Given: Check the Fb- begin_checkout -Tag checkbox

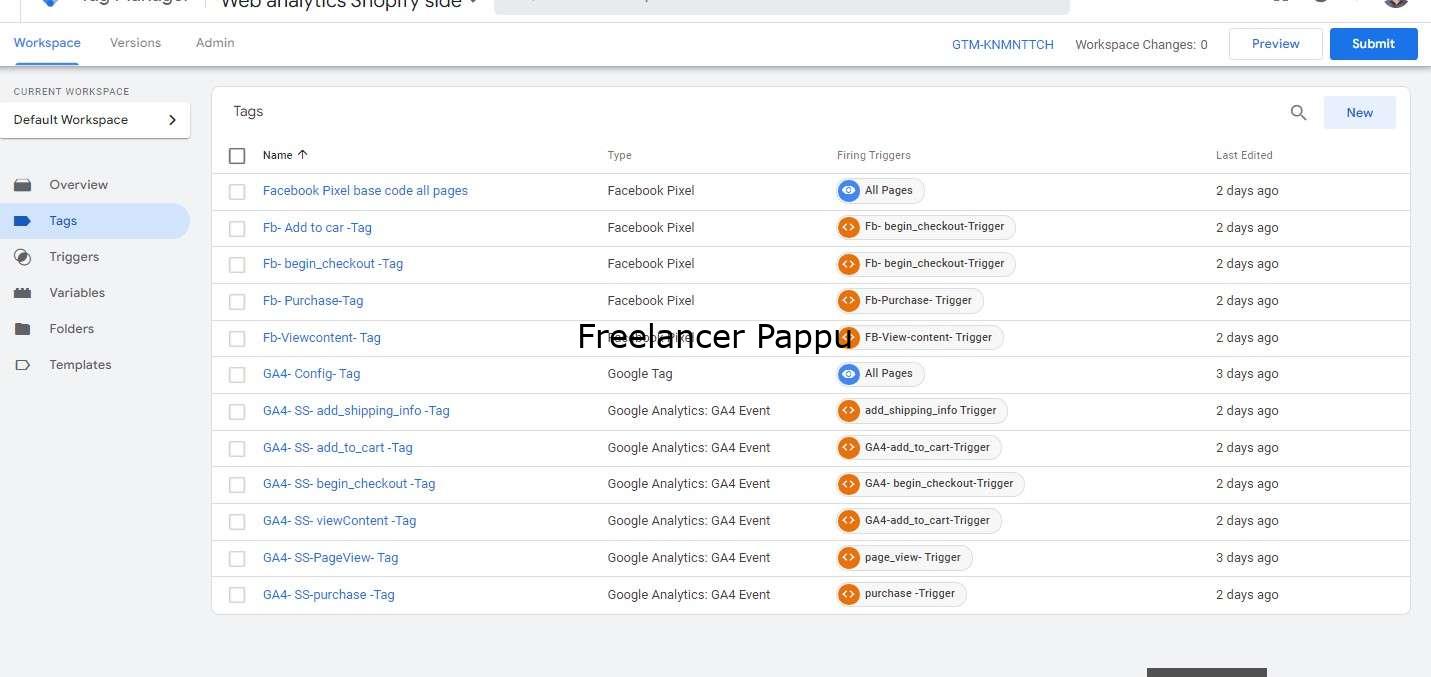Looking at the screenshot, I should click(237, 265).
